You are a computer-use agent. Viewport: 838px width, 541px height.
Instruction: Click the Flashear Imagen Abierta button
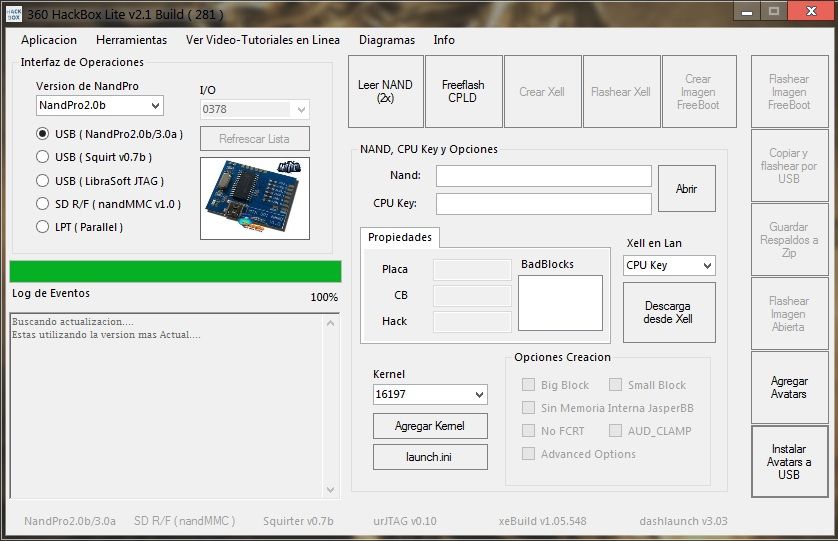[789, 314]
